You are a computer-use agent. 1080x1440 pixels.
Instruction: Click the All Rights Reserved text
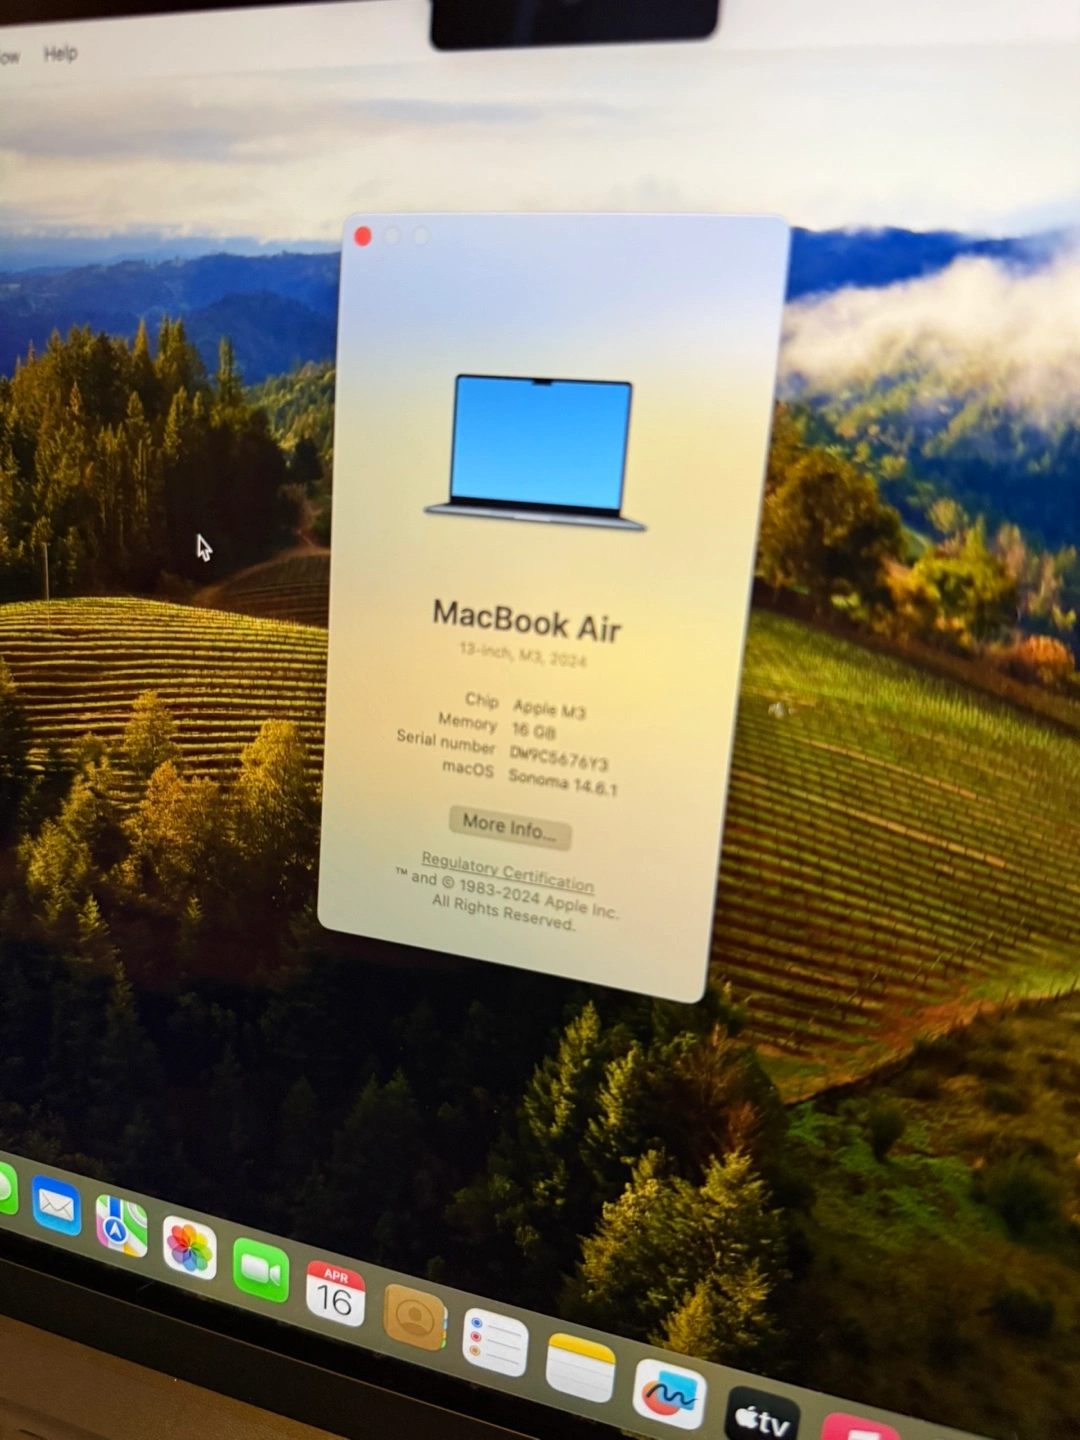[503, 911]
